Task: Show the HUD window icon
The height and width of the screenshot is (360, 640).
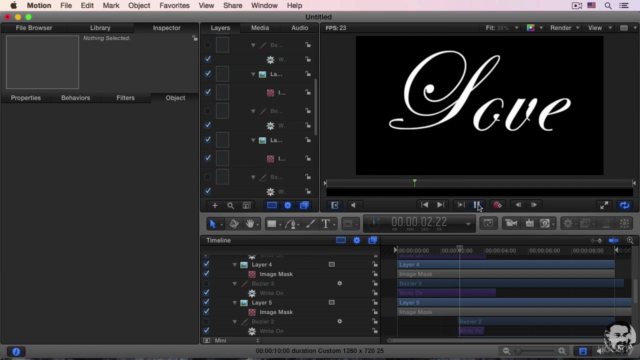Action: (488, 223)
